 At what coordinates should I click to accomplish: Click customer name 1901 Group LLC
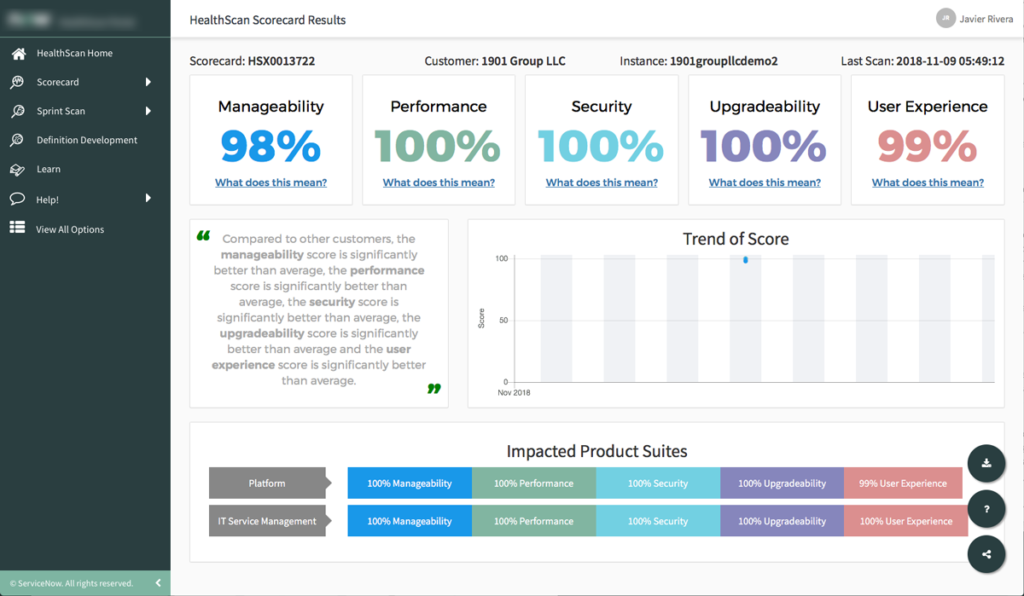tap(523, 61)
